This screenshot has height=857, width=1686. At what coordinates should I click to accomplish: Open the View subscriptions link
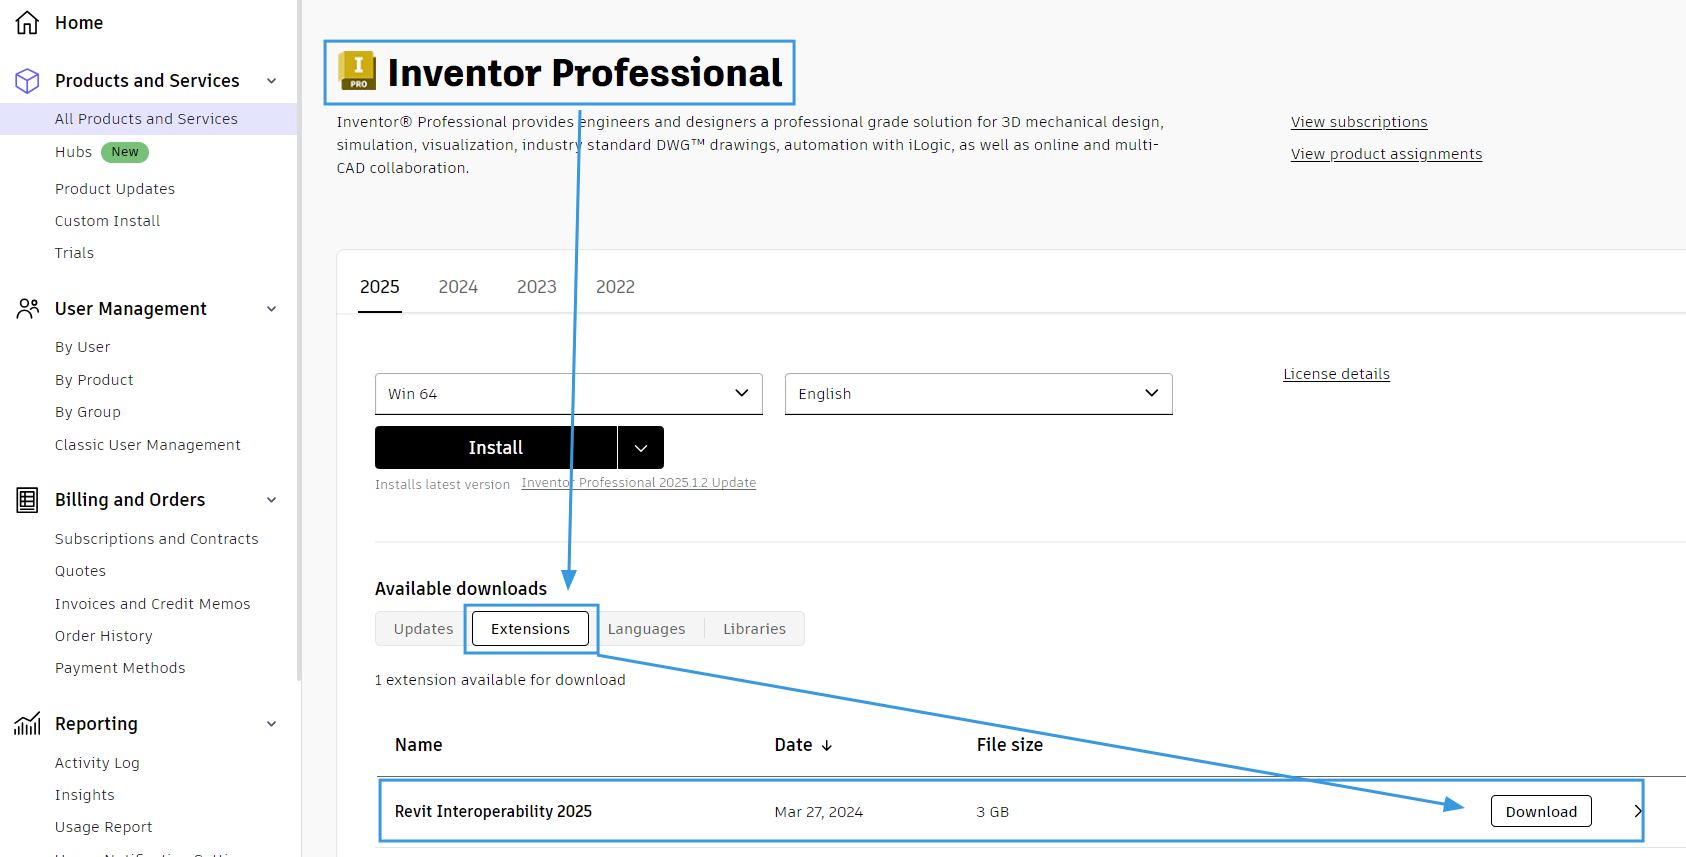click(1358, 122)
